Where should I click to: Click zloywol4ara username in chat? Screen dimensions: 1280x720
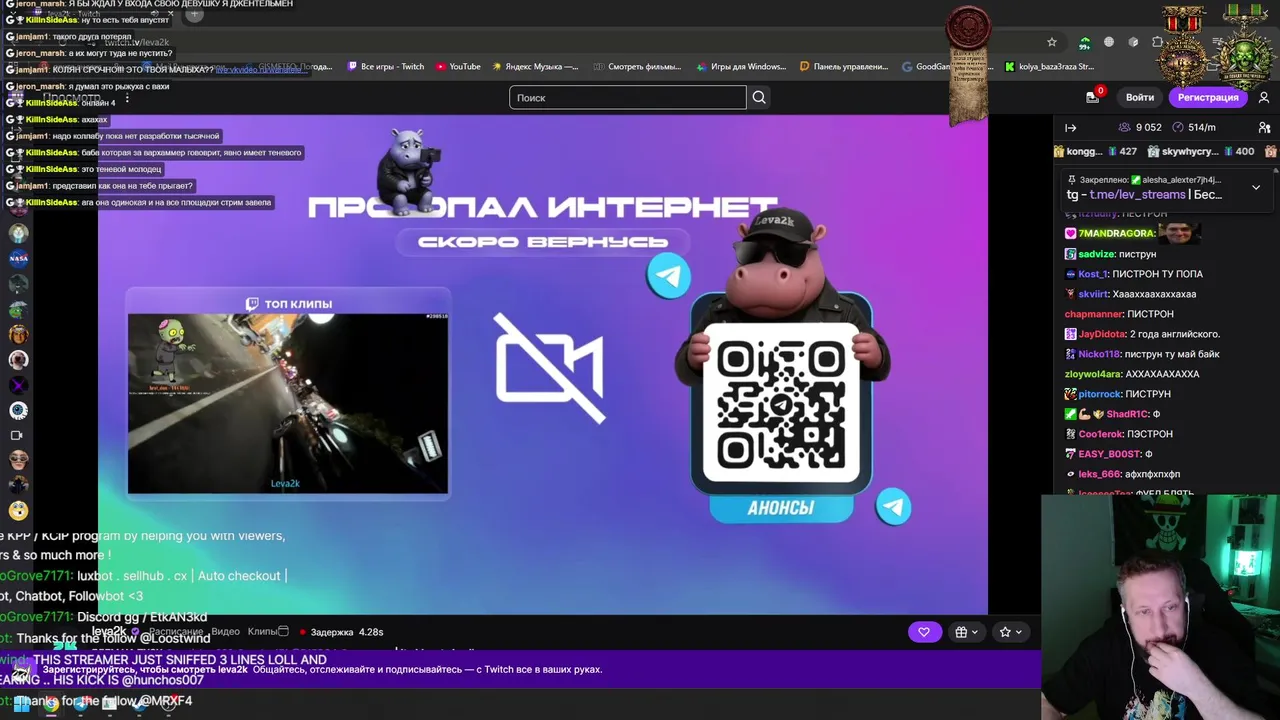(x=1093, y=374)
